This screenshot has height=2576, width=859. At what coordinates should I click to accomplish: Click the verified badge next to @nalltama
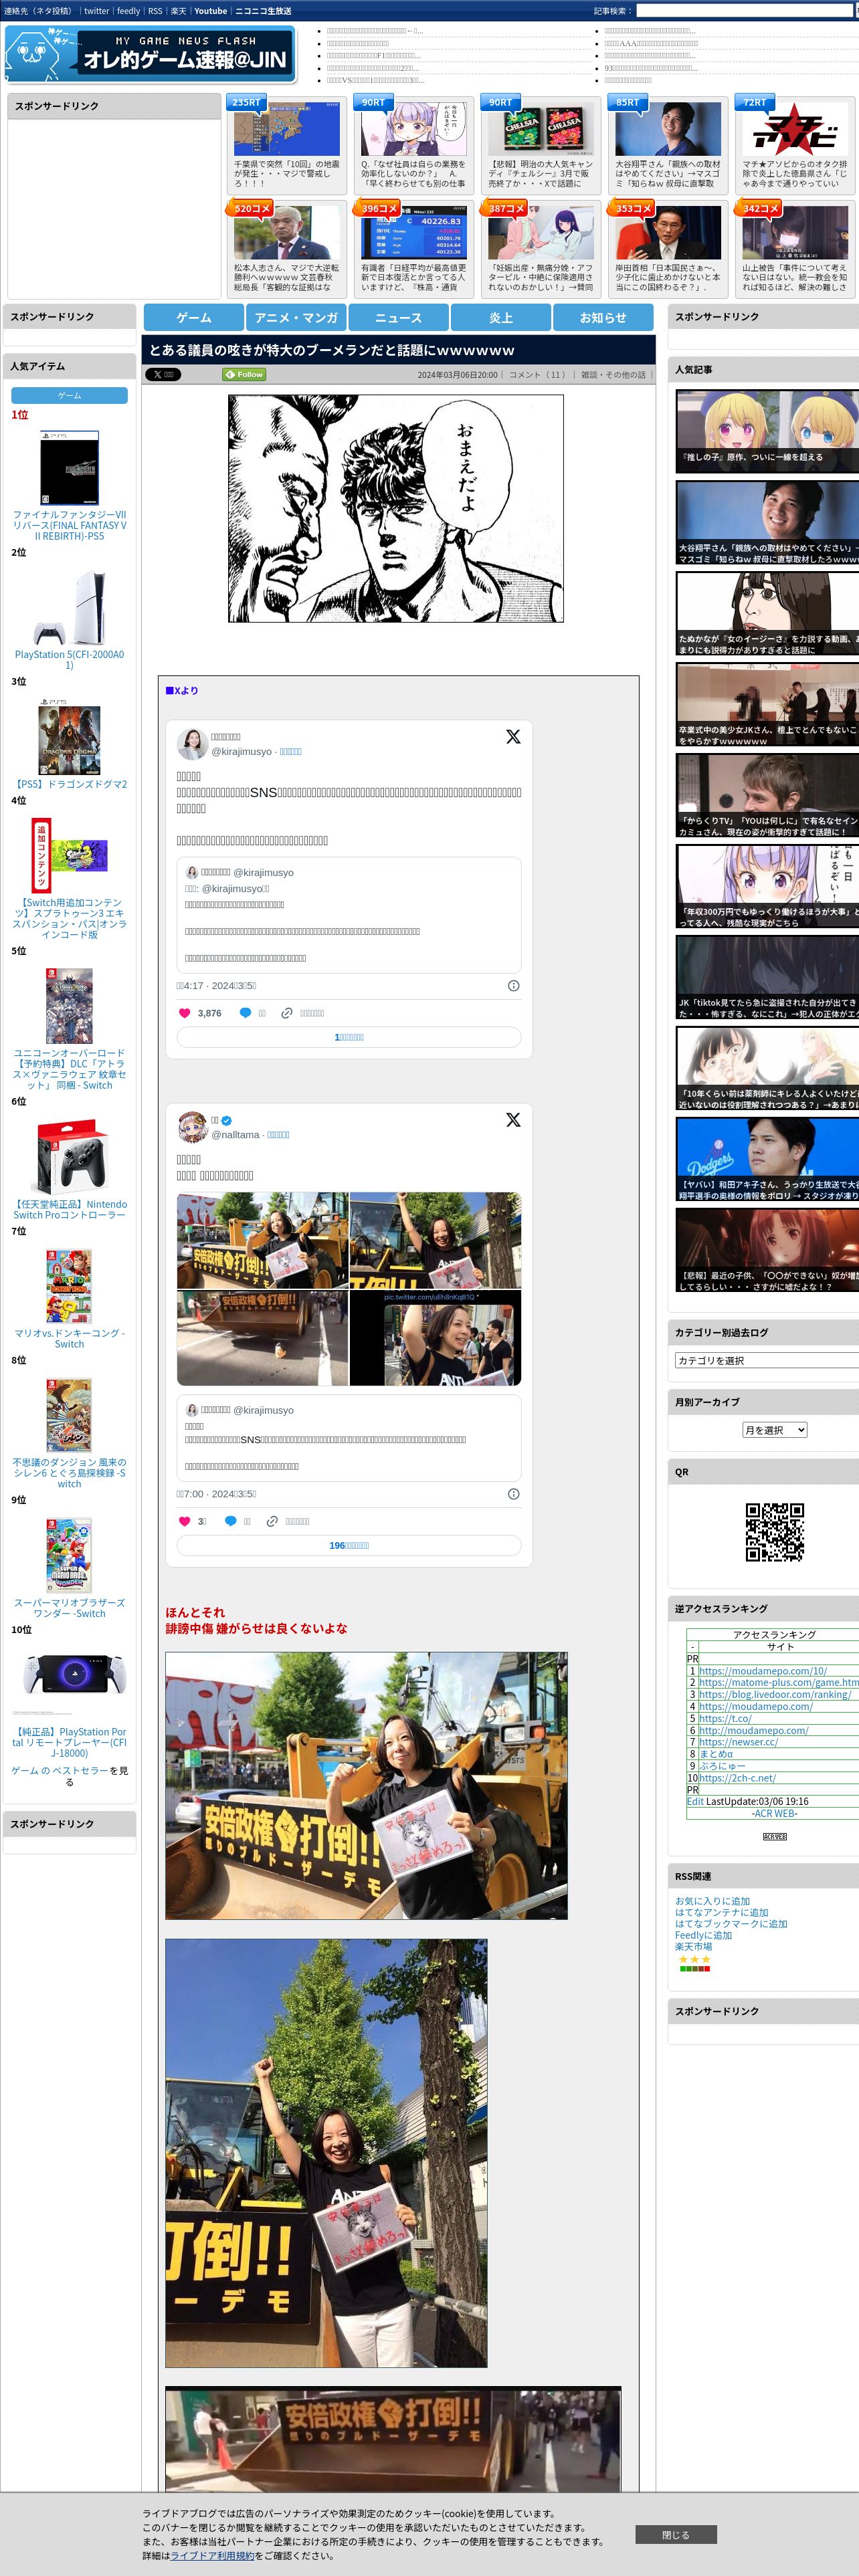[x=226, y=1120]
